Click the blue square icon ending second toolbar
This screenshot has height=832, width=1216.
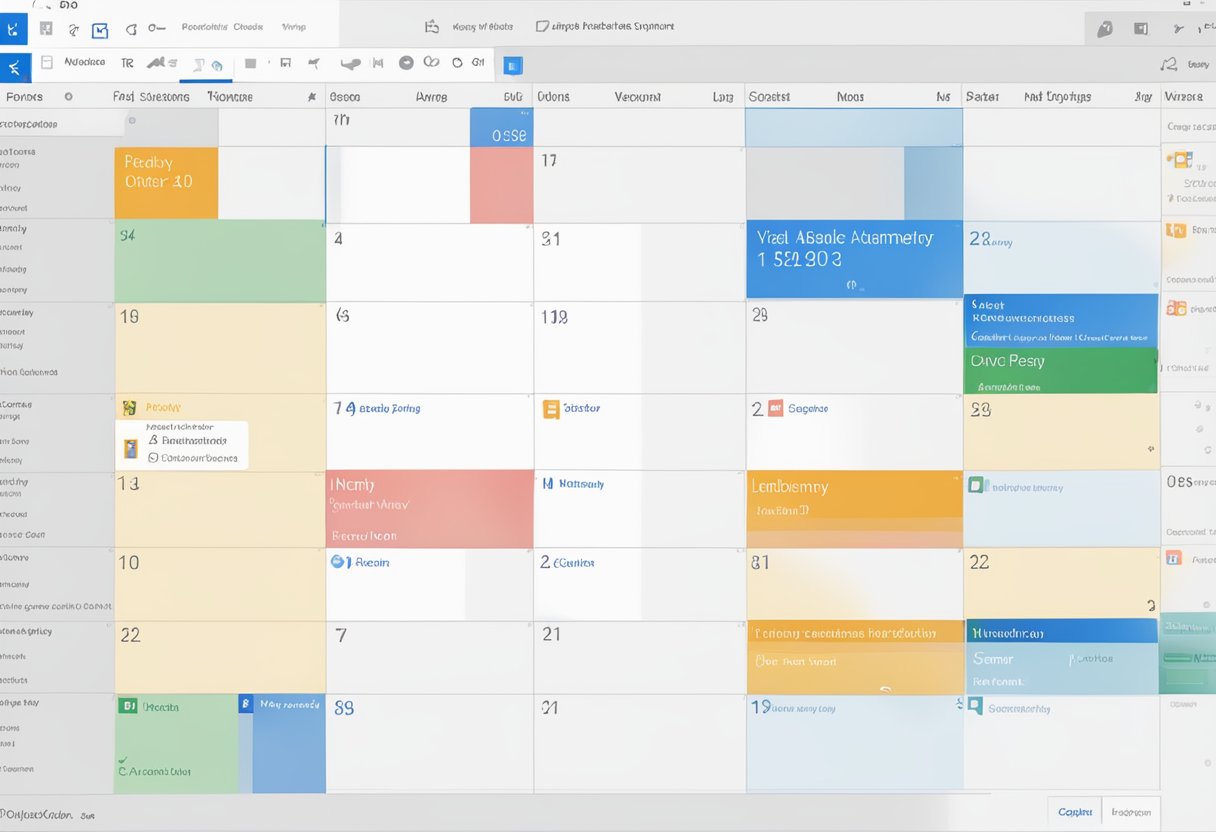click(x=512, y=65)
